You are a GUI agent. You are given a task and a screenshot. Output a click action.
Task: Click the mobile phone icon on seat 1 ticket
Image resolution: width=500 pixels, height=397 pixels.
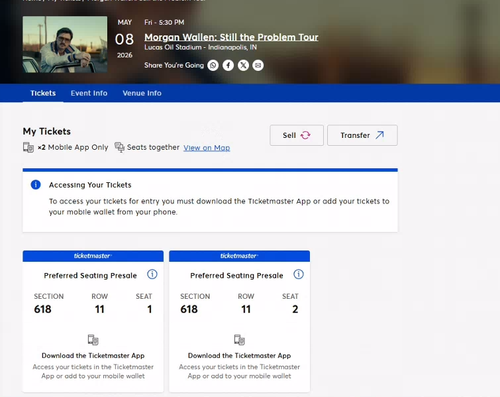[x=93, y=340]
